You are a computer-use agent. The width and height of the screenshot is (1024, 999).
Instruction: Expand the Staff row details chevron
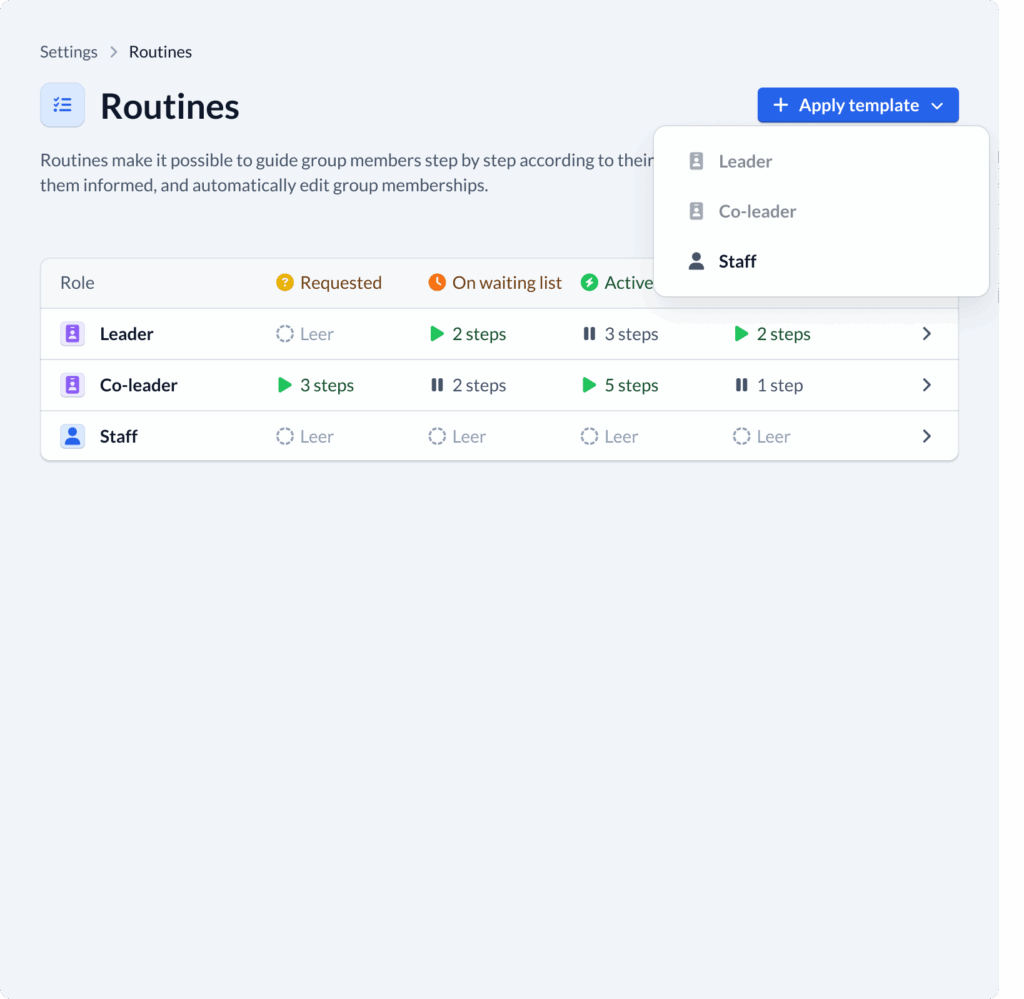pos(927,436)
